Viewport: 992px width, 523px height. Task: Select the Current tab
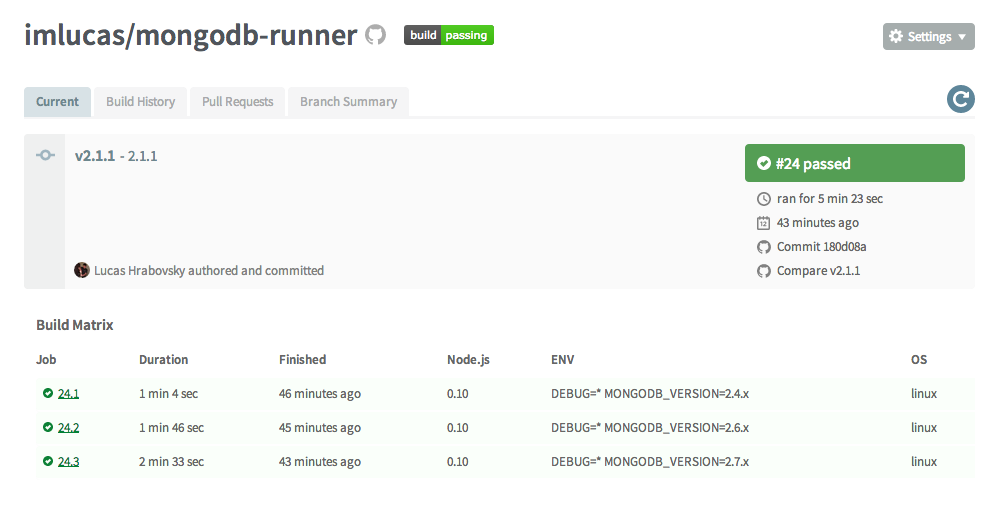click(58, 102)
